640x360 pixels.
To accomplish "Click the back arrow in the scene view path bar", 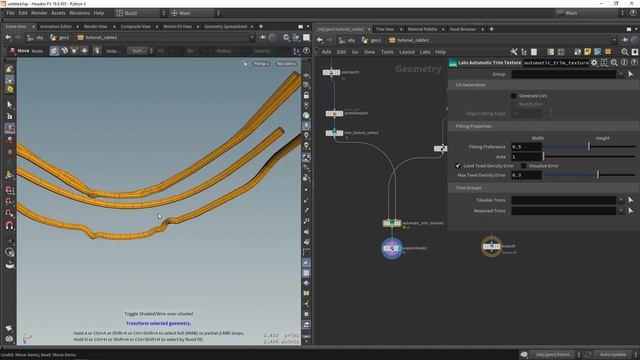I will [x=8, y=38].
